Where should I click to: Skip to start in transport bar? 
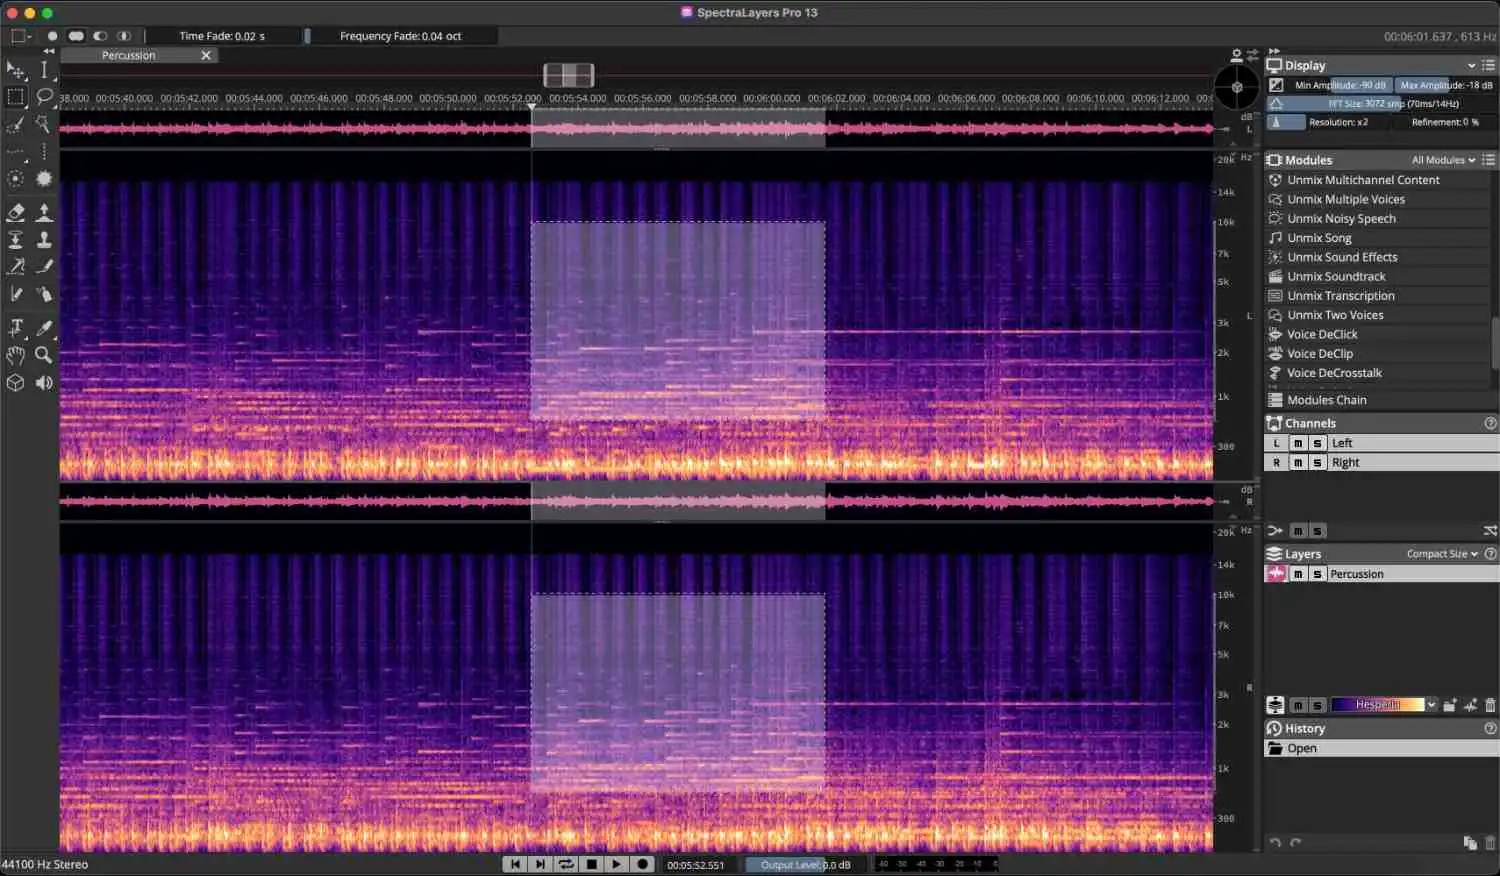click(x=515, y=864)
